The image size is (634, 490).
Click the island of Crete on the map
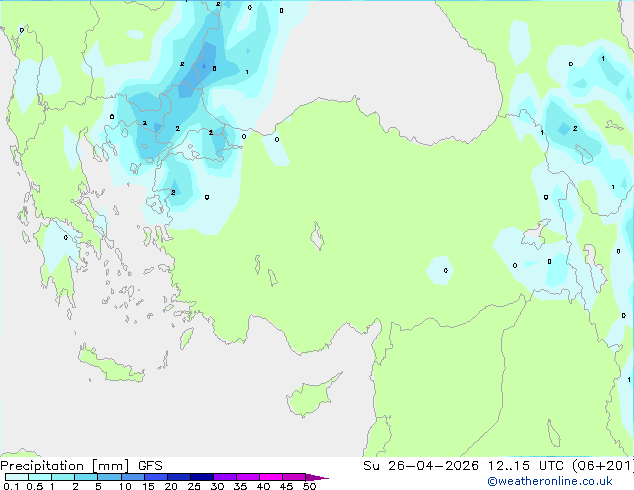(110, 364)
